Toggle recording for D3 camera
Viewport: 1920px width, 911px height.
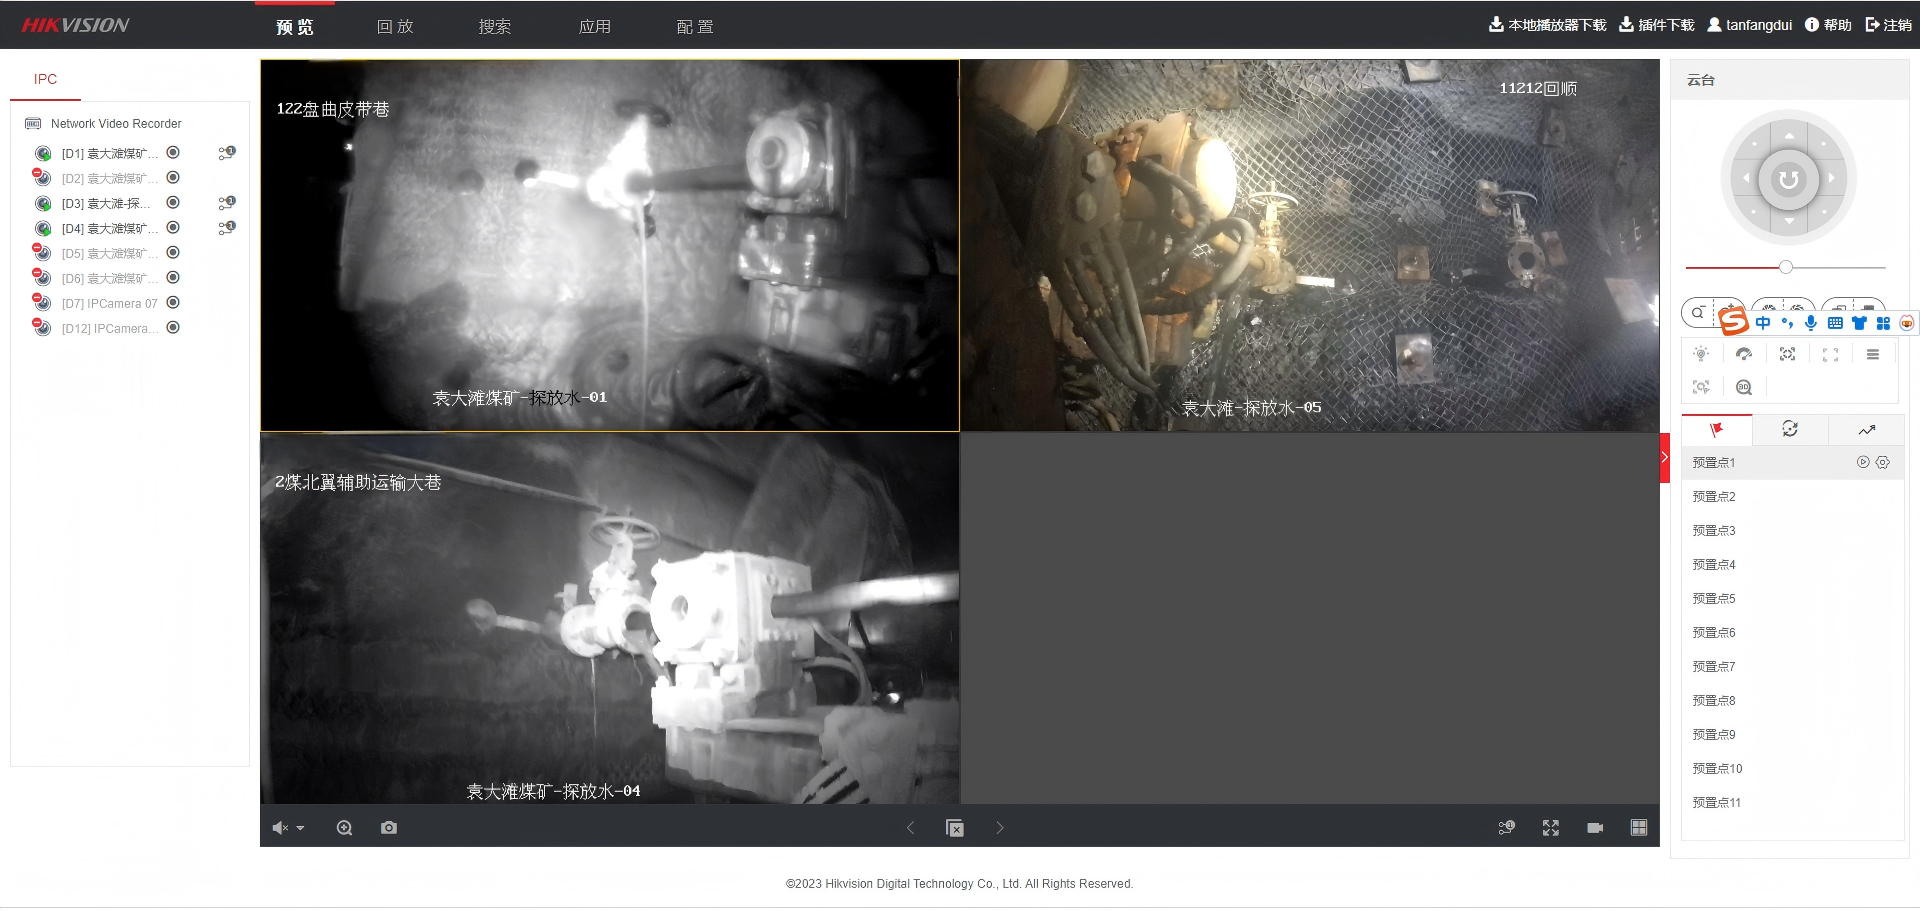click(173, 203)
